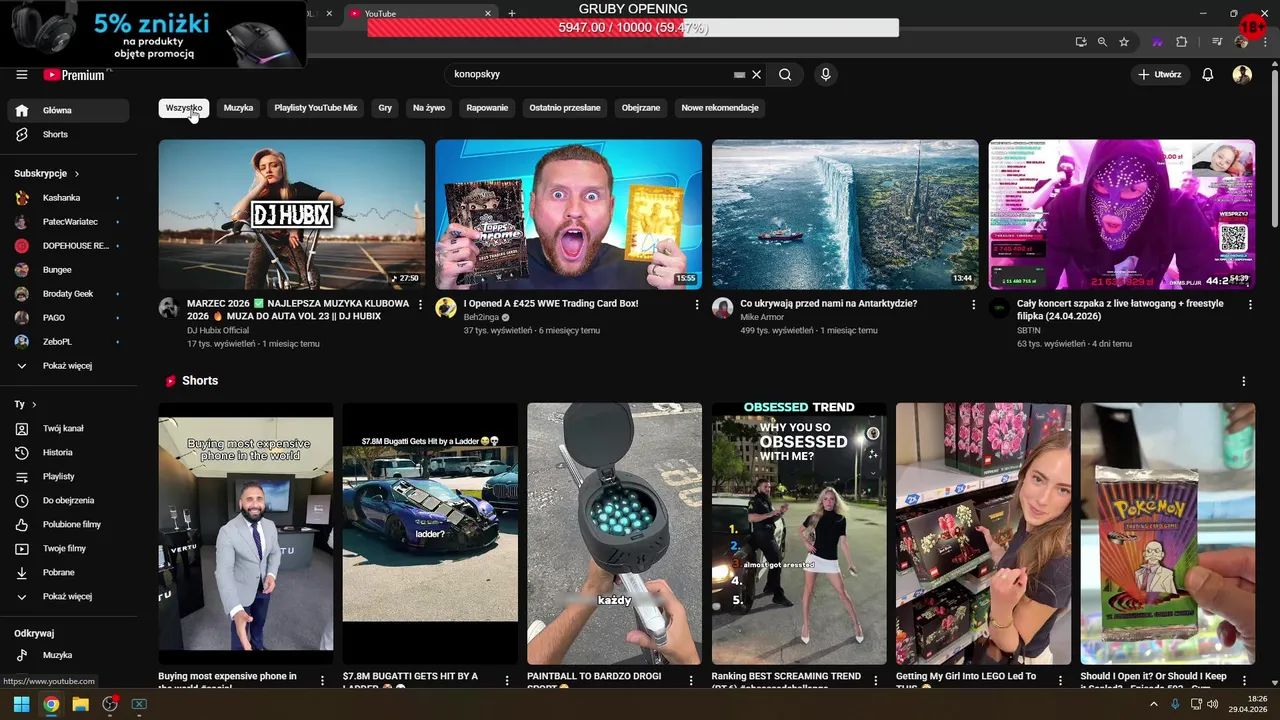Clear the search box text
The height and width of the screenshot is (720, 1280).
pos(757,74)
